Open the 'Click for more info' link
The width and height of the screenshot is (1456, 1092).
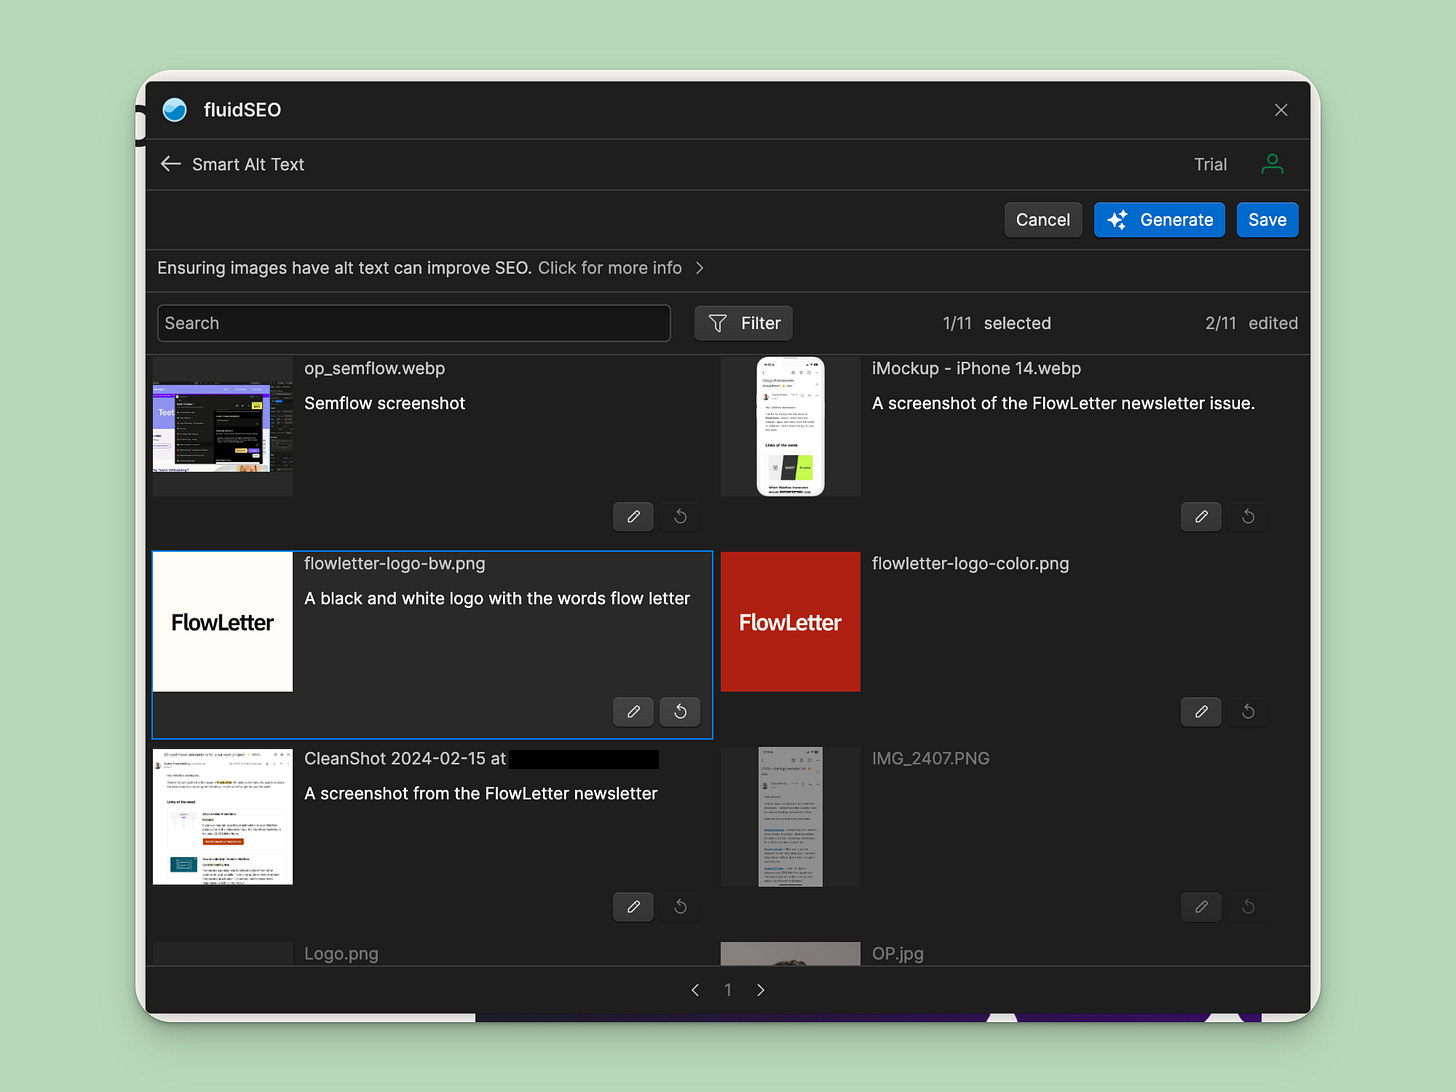(610, 268)
